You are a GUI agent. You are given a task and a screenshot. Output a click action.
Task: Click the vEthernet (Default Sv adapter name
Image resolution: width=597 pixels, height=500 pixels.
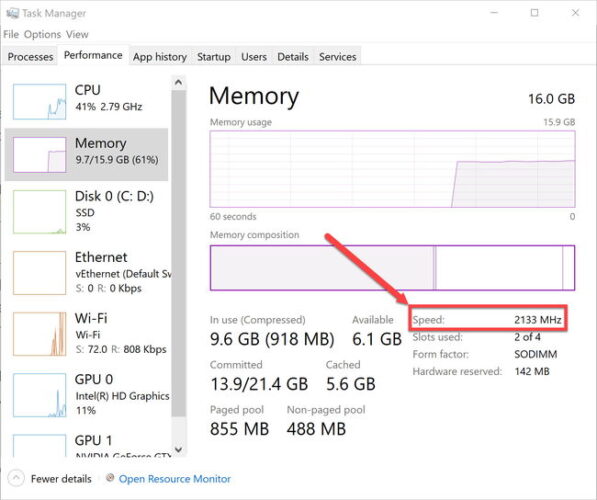point(123,274)
